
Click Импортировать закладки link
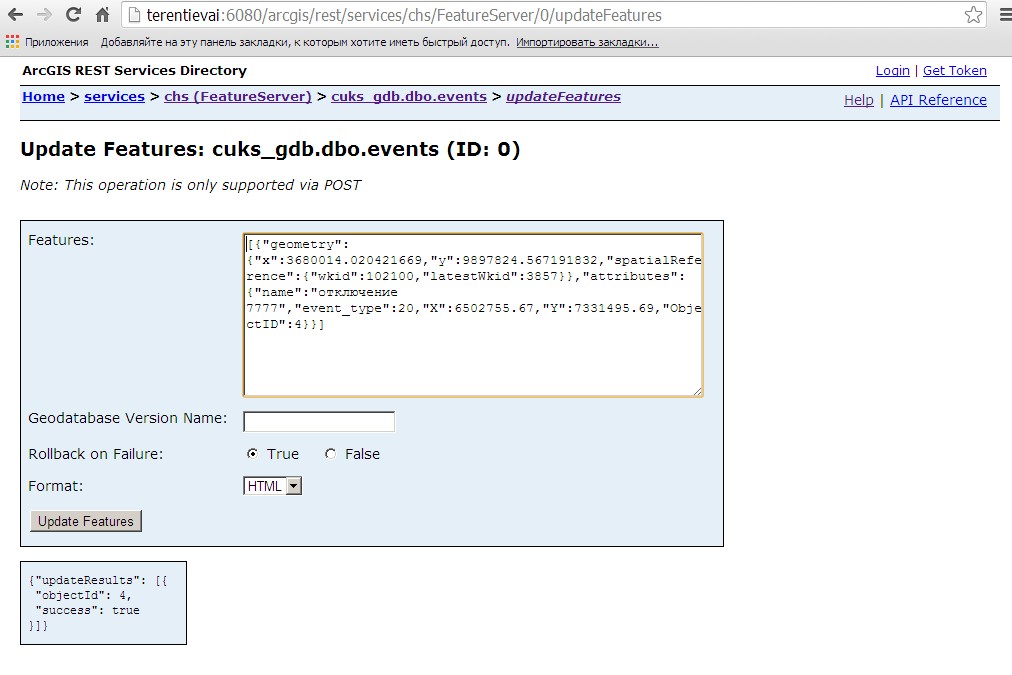coord(587,43)
